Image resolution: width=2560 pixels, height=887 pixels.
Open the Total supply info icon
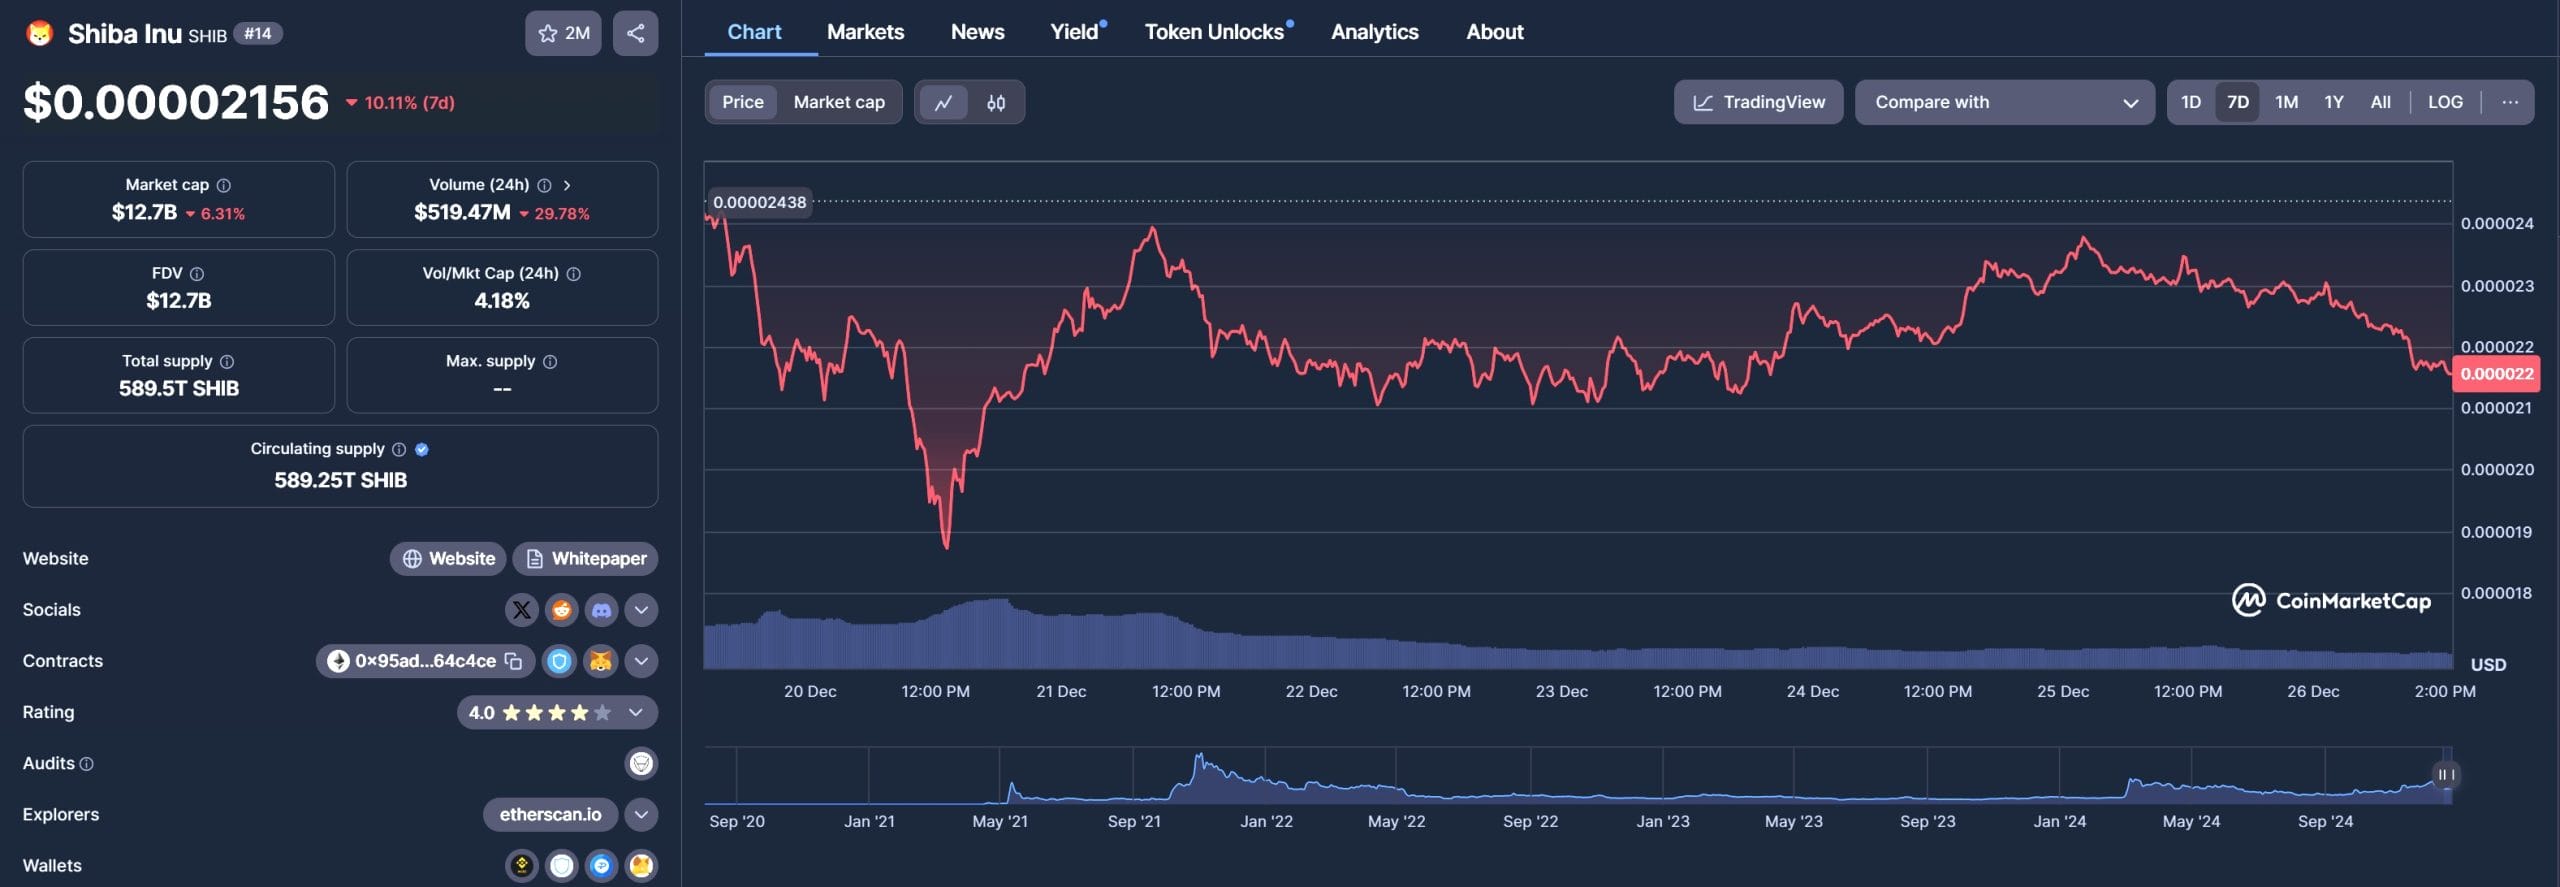(x=227, y=361)
